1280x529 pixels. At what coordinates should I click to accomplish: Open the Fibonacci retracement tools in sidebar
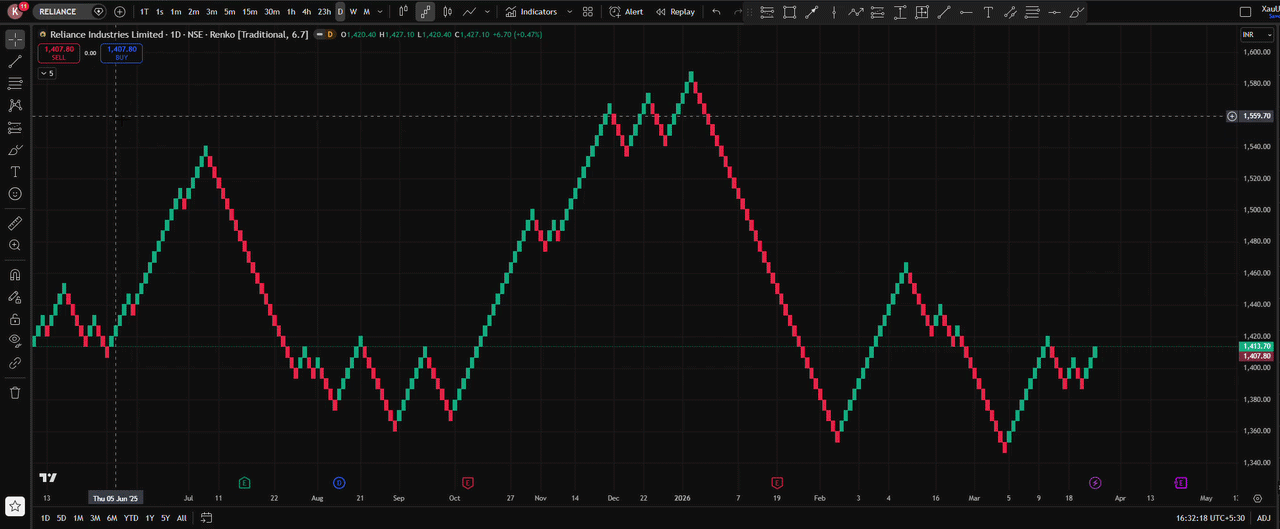15,84
